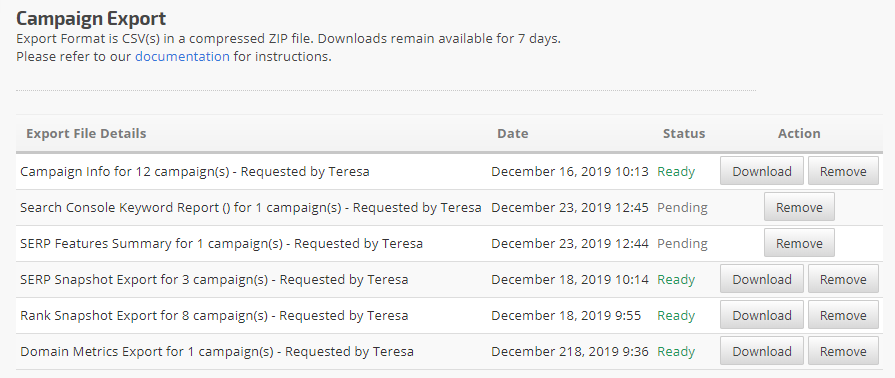Remove the Domain Metrics Export entry
The height and width of the screenshot is (378, 895).
[843, 351]
